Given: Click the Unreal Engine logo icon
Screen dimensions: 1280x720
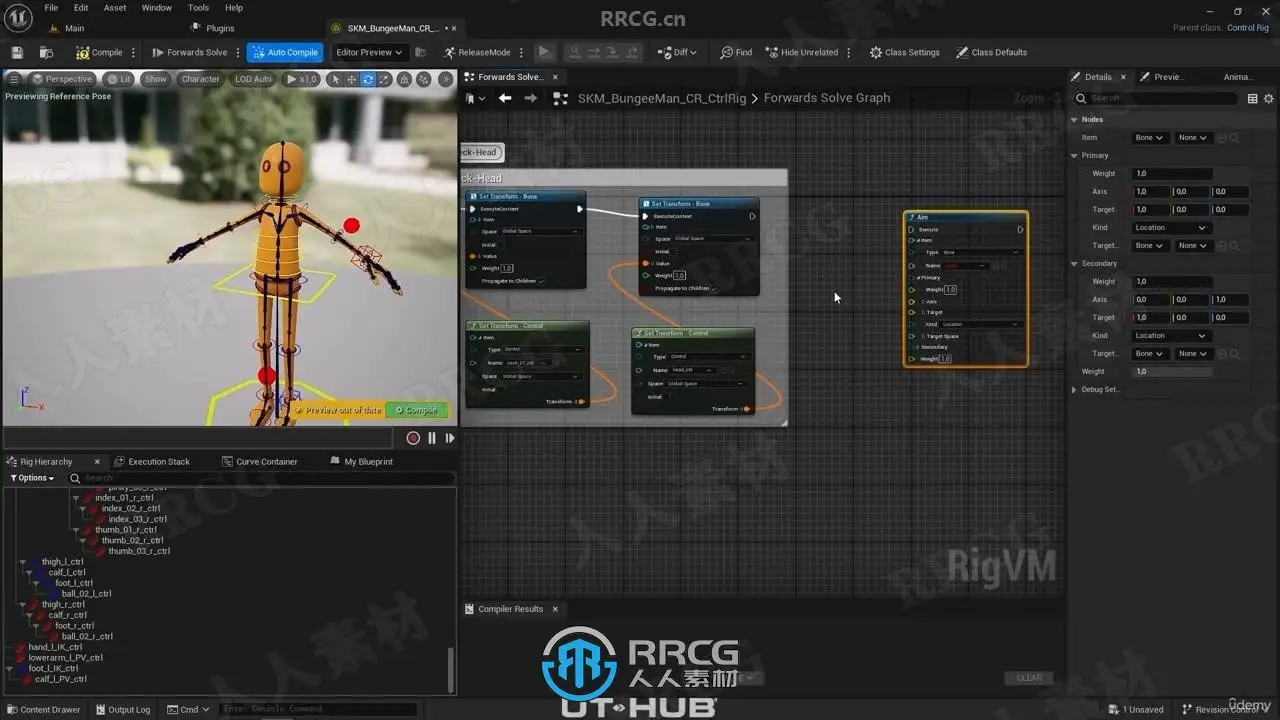Looking at the screenshot, I should [19, 18].
